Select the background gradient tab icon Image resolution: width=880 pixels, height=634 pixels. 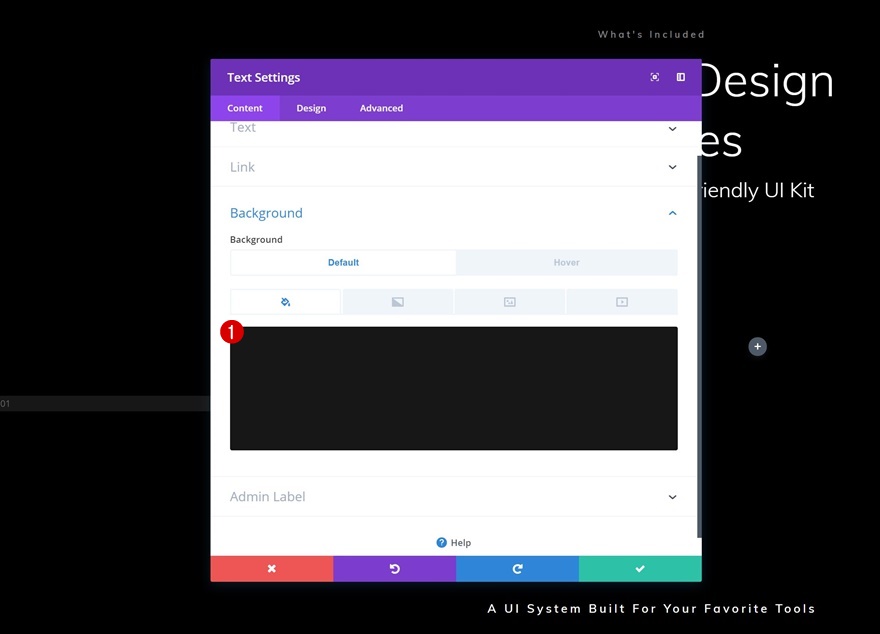[x=397, y=302]
